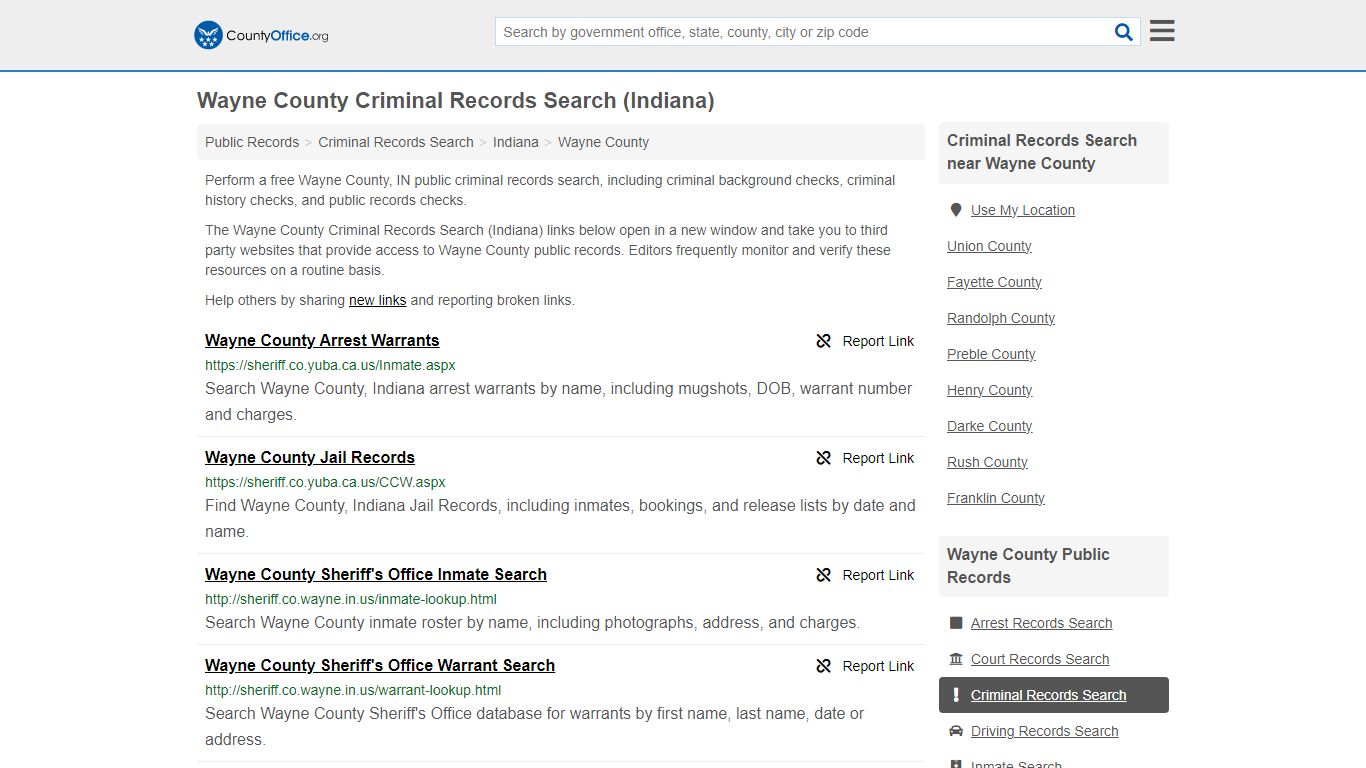This screenshot has width=1366, height=768.
Task: Go to the Indiana breadcrumb
Action: click(516, 142)
